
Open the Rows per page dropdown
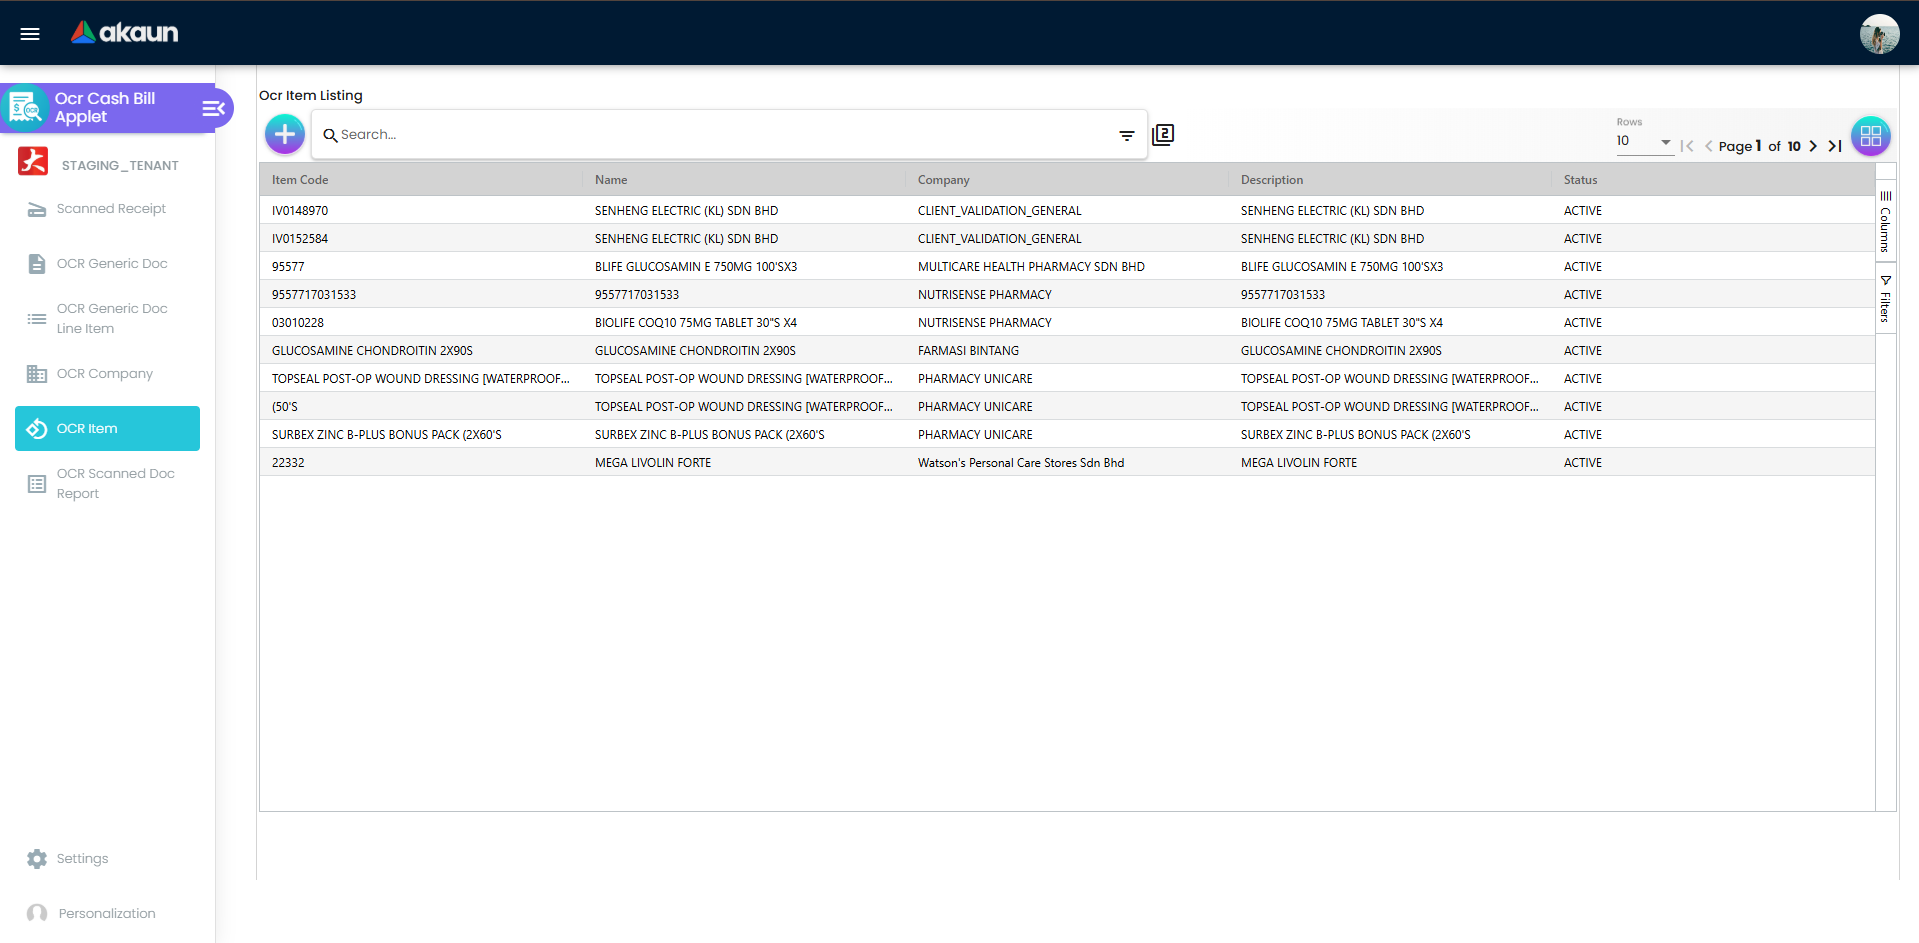pyautogui.click(x=1645, y=142)
